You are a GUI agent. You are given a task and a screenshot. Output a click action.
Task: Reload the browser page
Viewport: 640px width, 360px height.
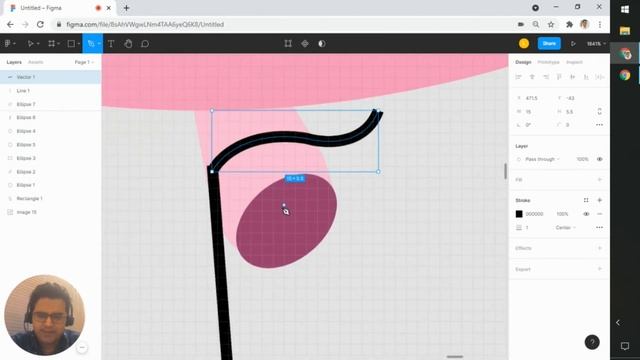40,24
